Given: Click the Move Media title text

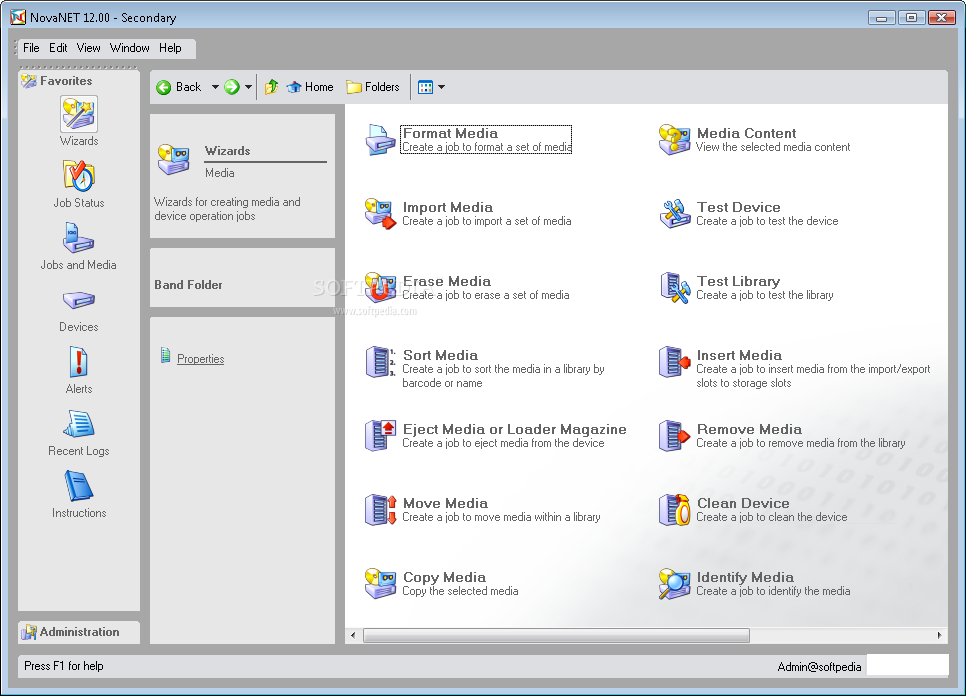Looking at the screenshot, I should [445, 503].
